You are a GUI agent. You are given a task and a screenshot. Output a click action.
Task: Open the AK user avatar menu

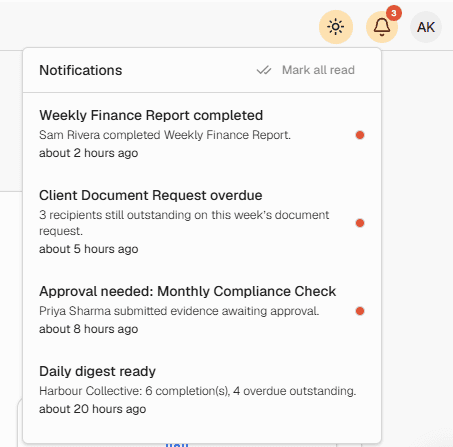coord(426,27)
